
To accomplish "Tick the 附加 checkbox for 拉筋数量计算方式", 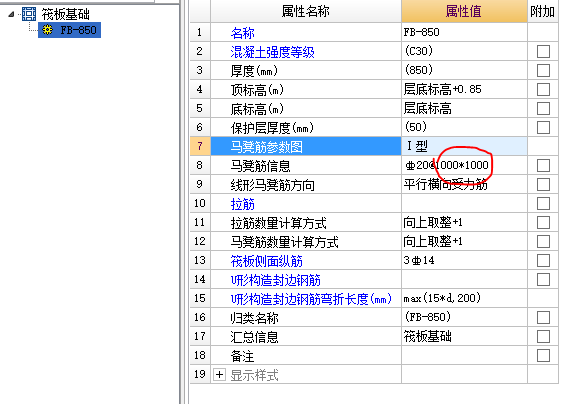I will tap(543, 223).
